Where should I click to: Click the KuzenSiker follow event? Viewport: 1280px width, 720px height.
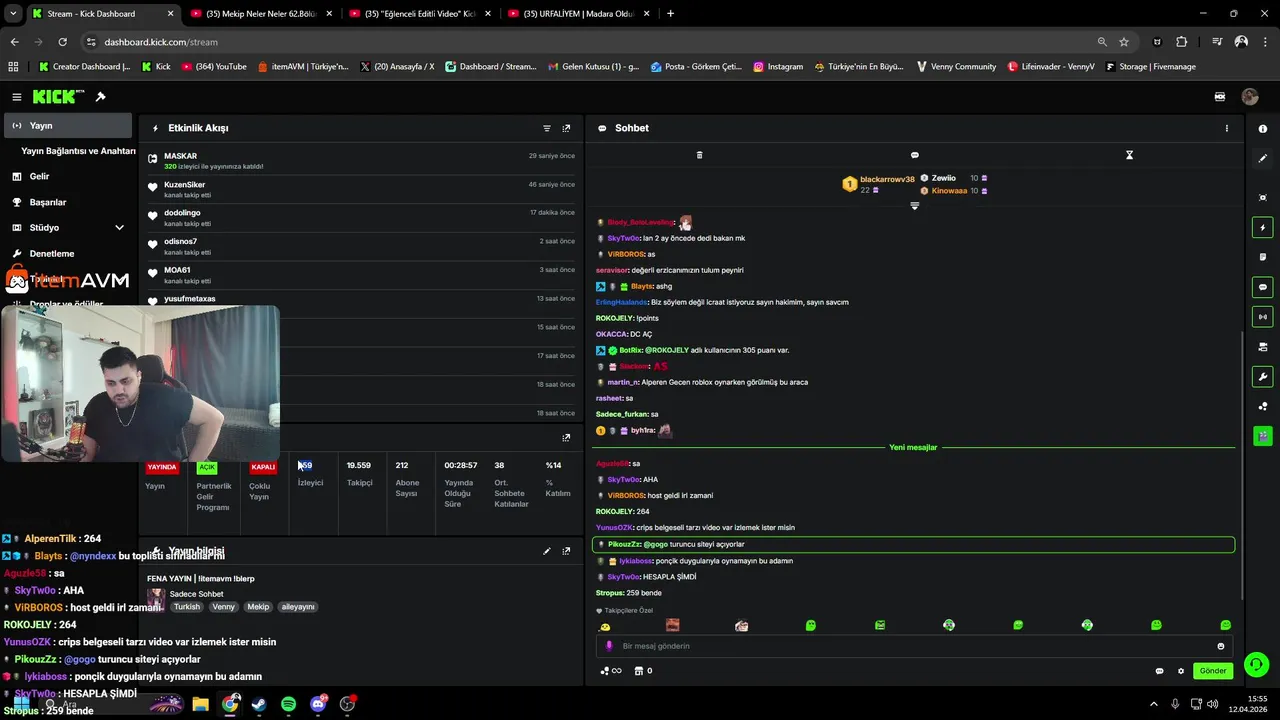pyautogui.click(x=361, y=189)
